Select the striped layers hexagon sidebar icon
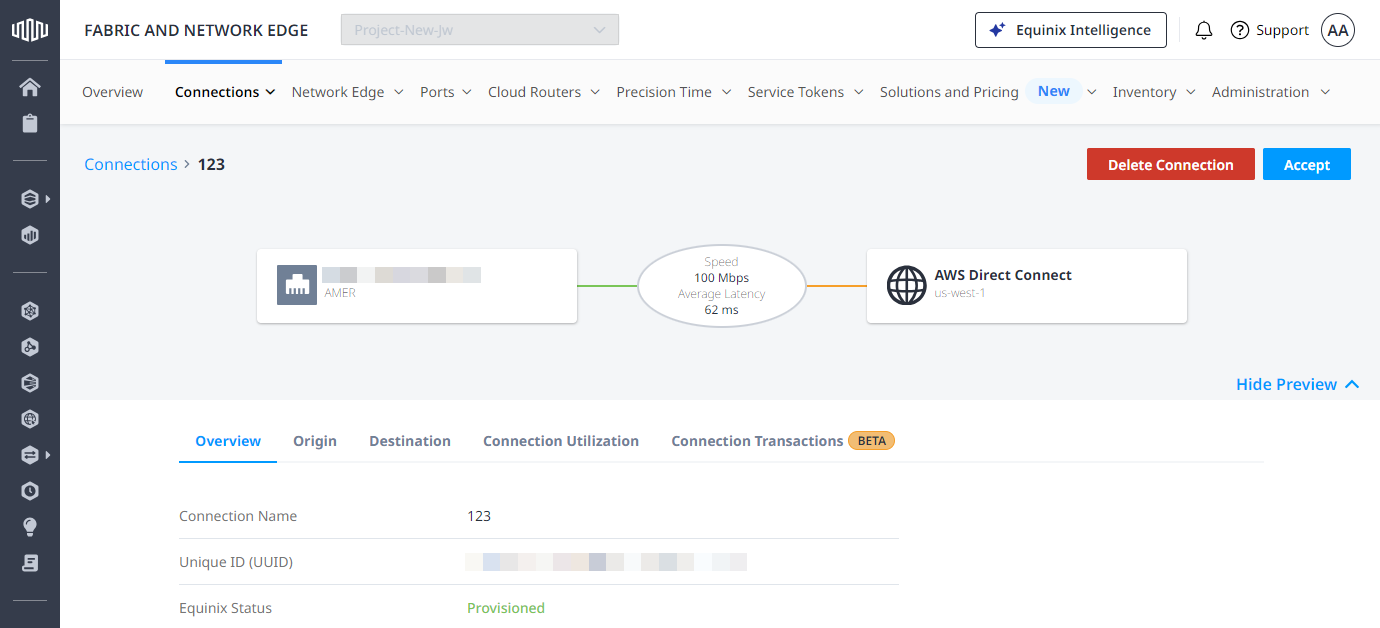1380x628 pixels. point(30,383)
